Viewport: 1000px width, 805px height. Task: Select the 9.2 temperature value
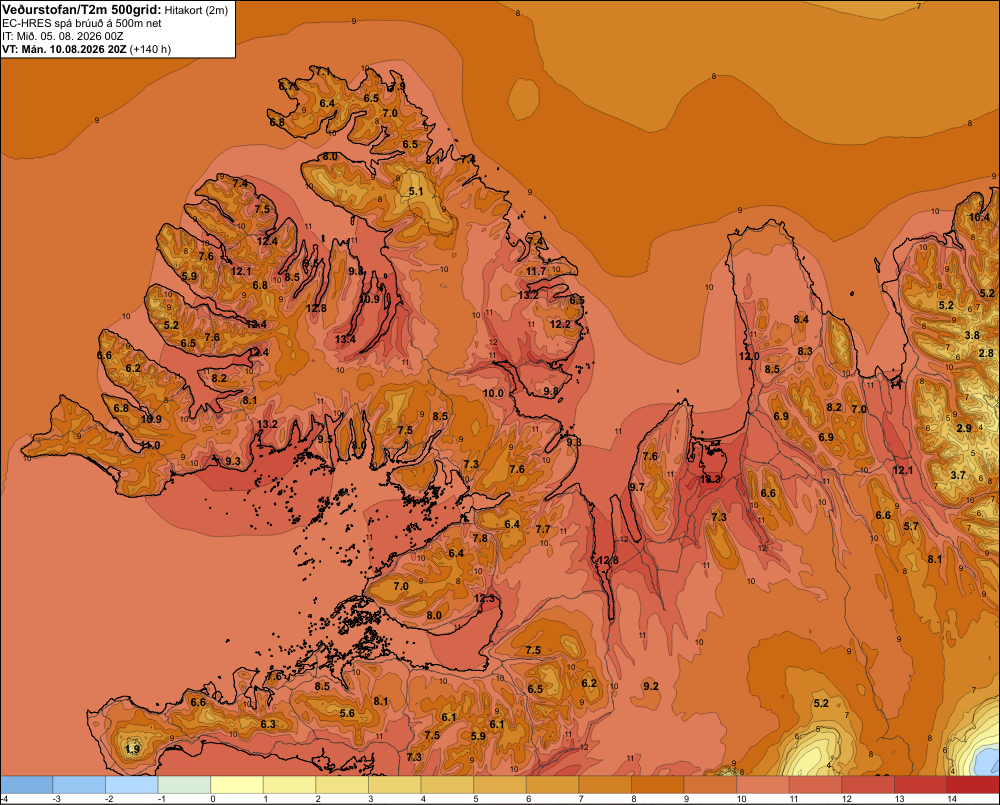coord(651,686)
